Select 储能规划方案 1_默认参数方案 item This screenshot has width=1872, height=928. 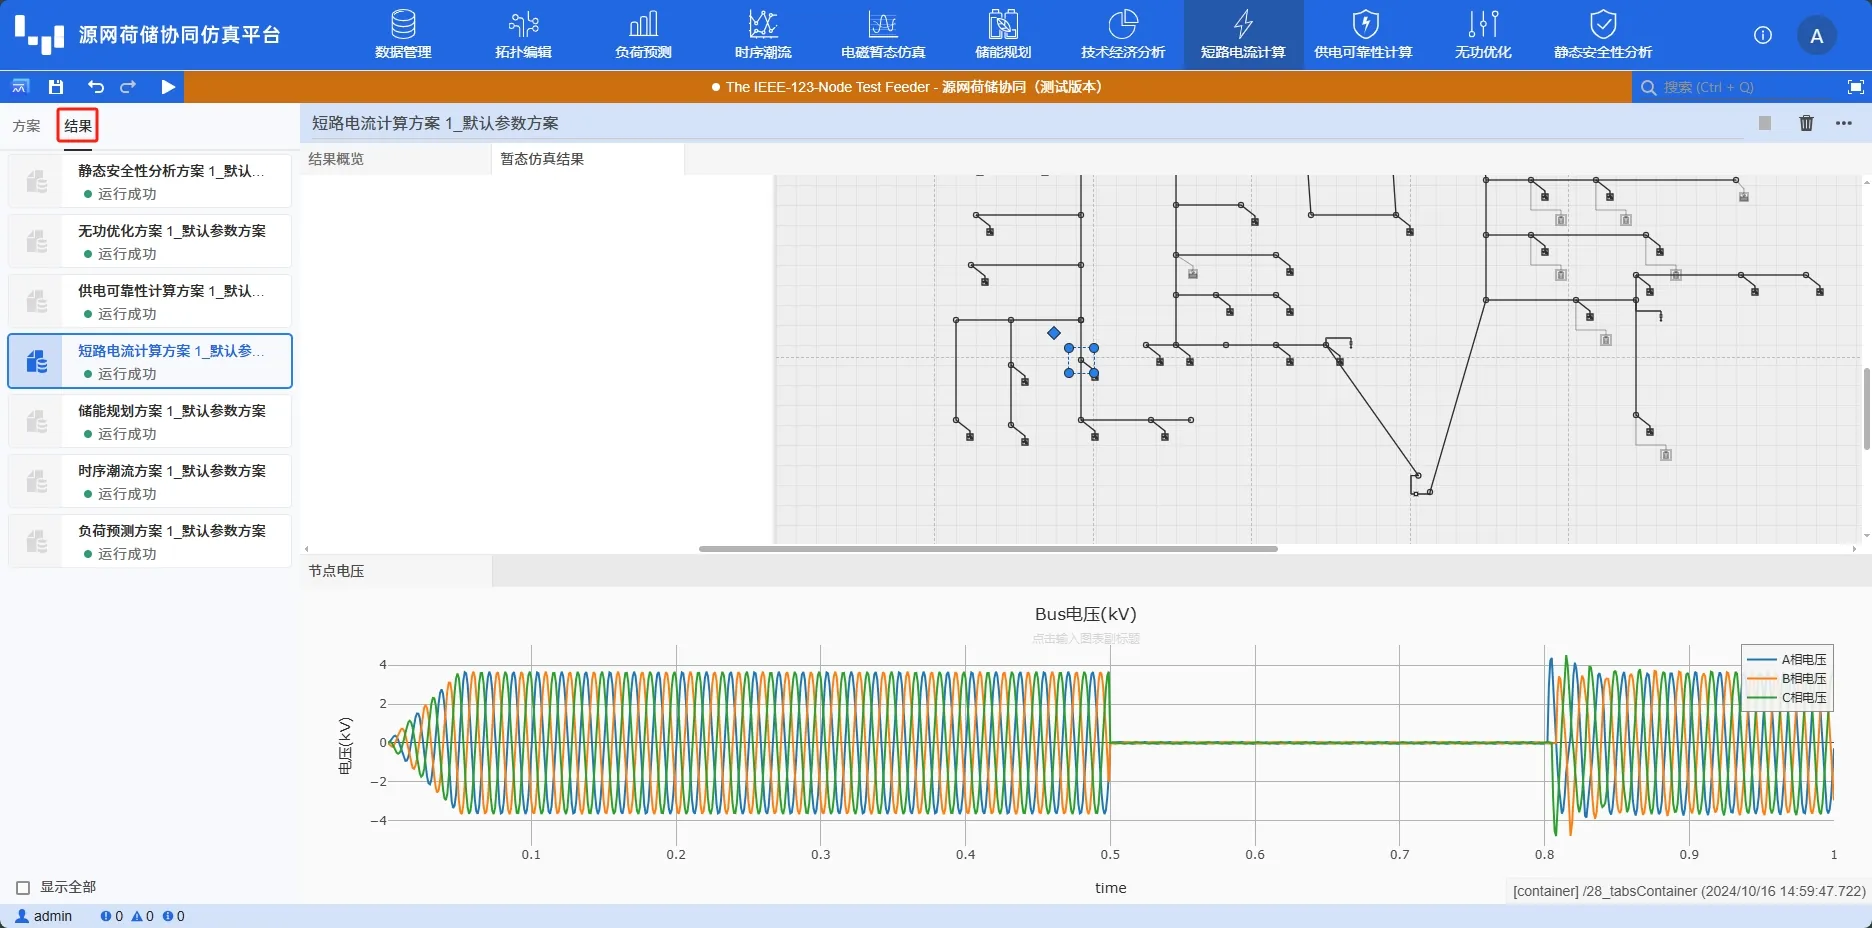(150, 421)
